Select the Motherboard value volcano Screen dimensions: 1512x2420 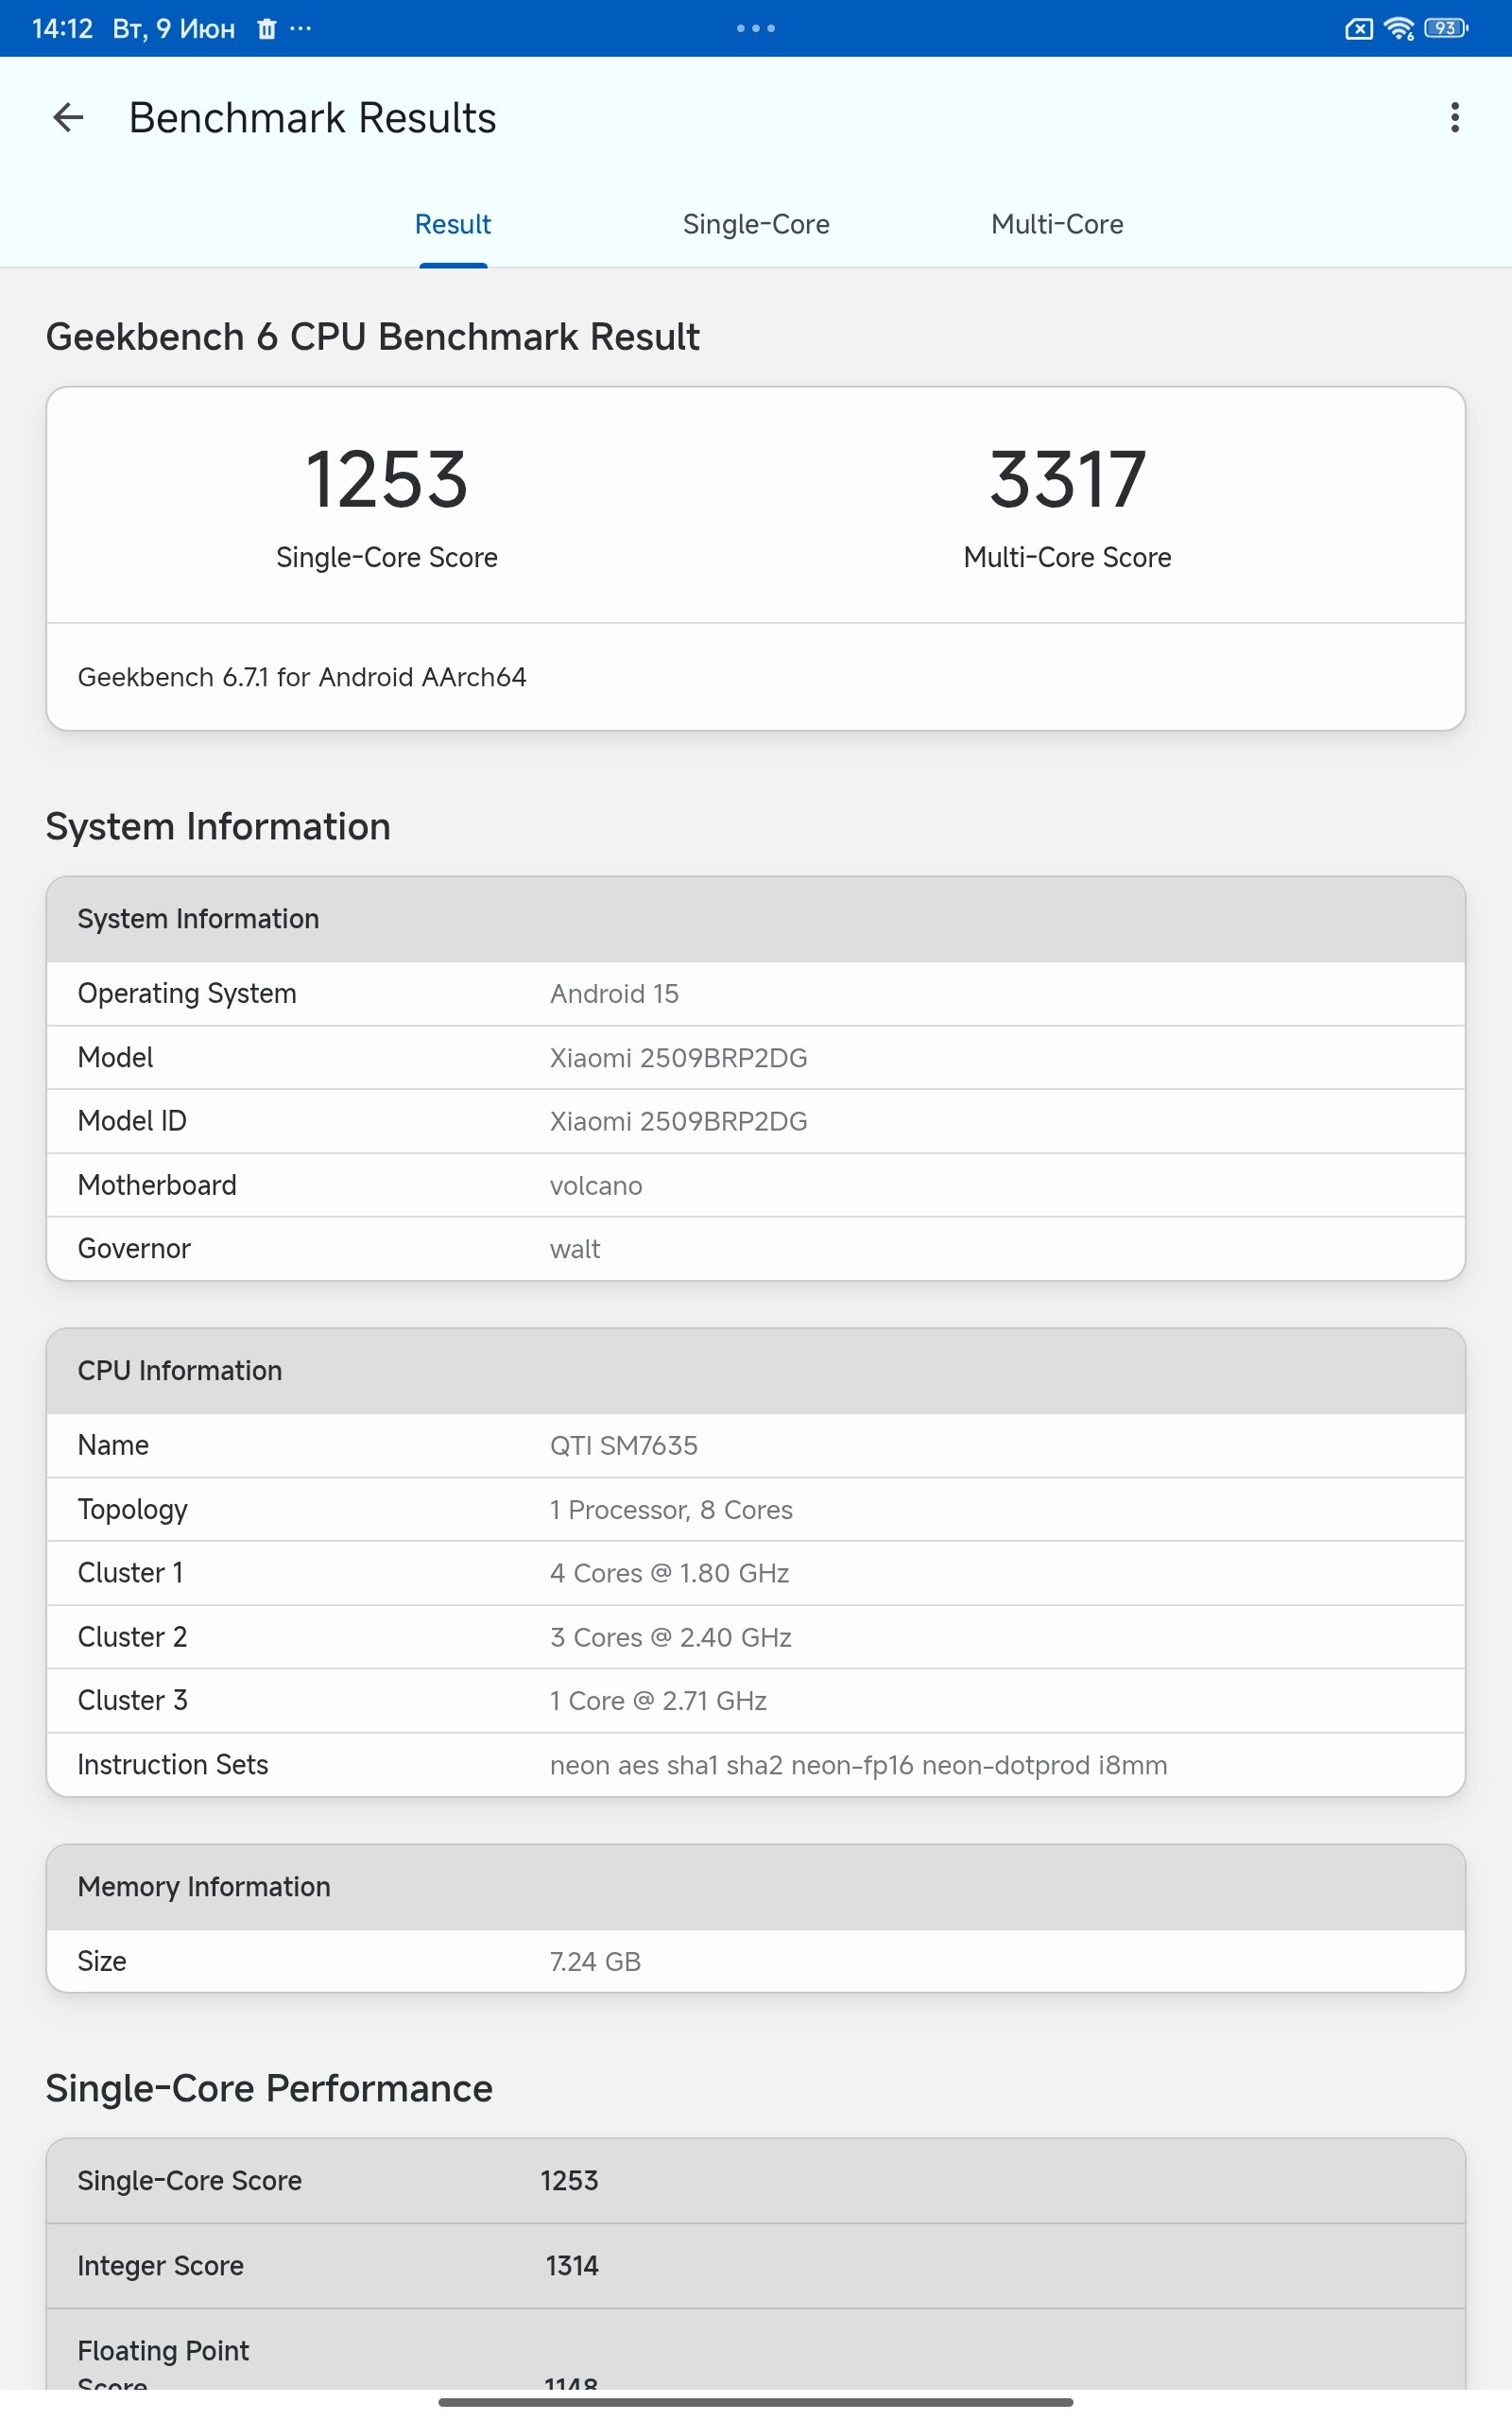(x=596, y=1185)
